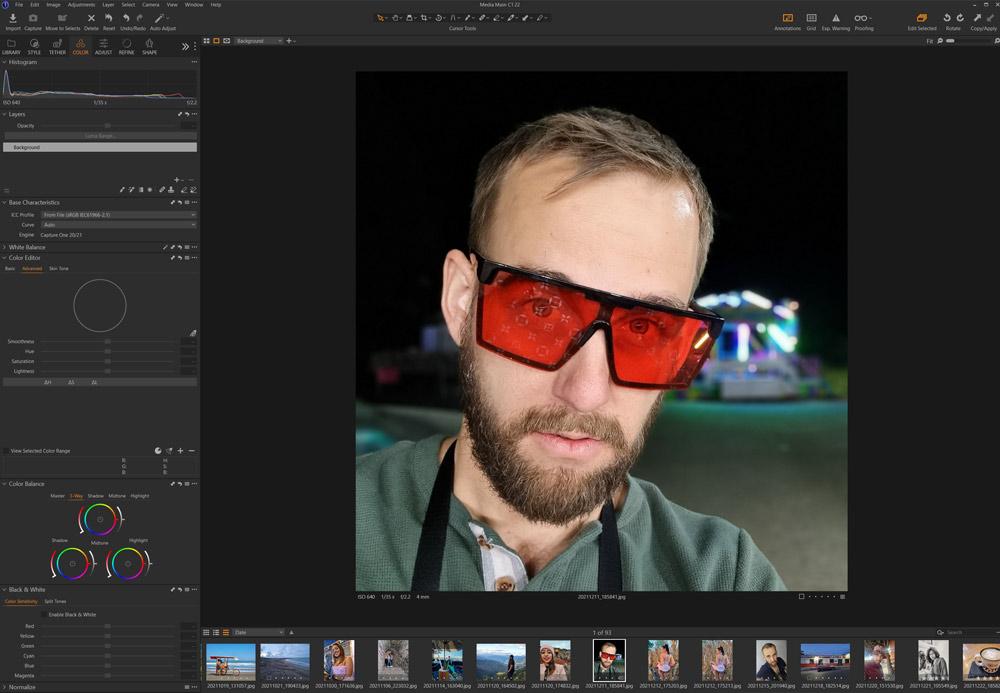1000x693 pixels.
Task: Click the Reset adjustments icon
Action: 109,19
